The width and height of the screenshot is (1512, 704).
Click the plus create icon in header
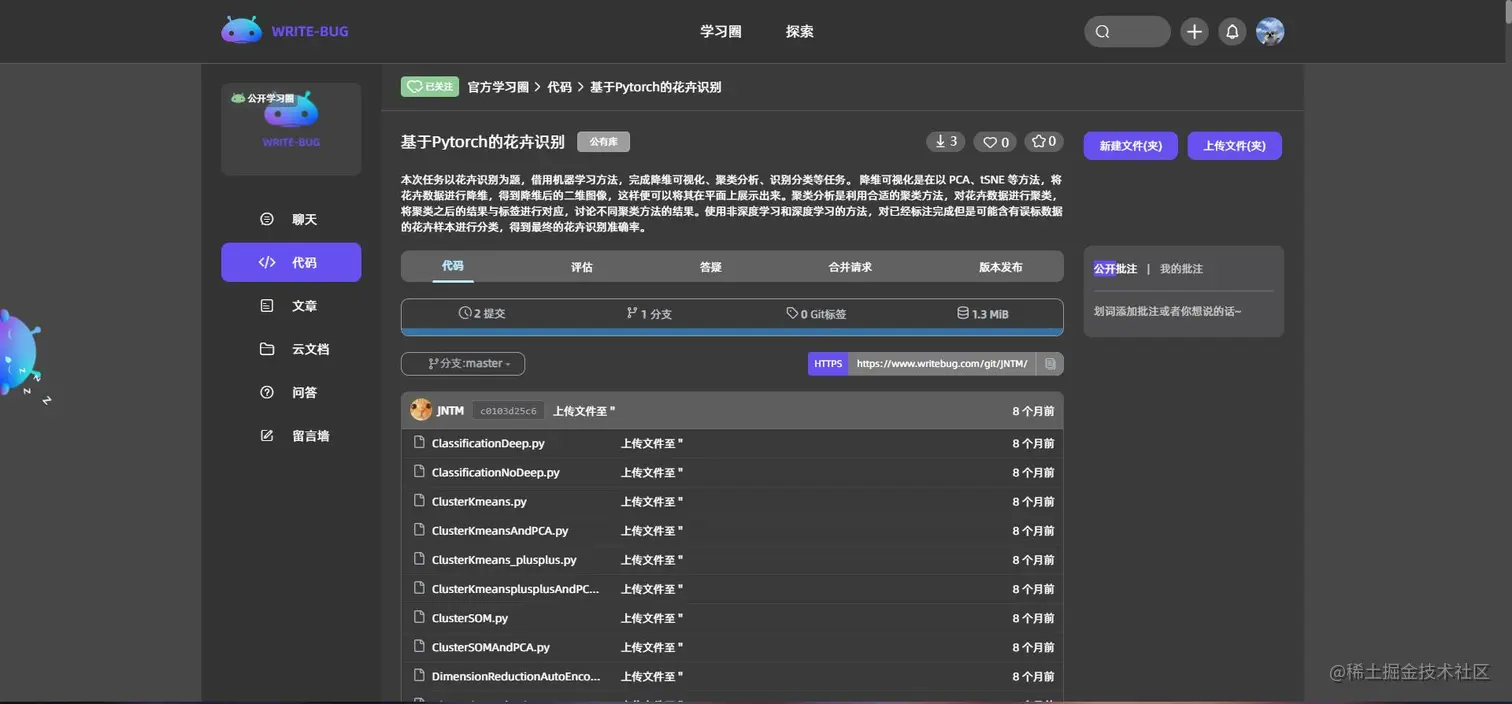click(x=1194, y=32)
